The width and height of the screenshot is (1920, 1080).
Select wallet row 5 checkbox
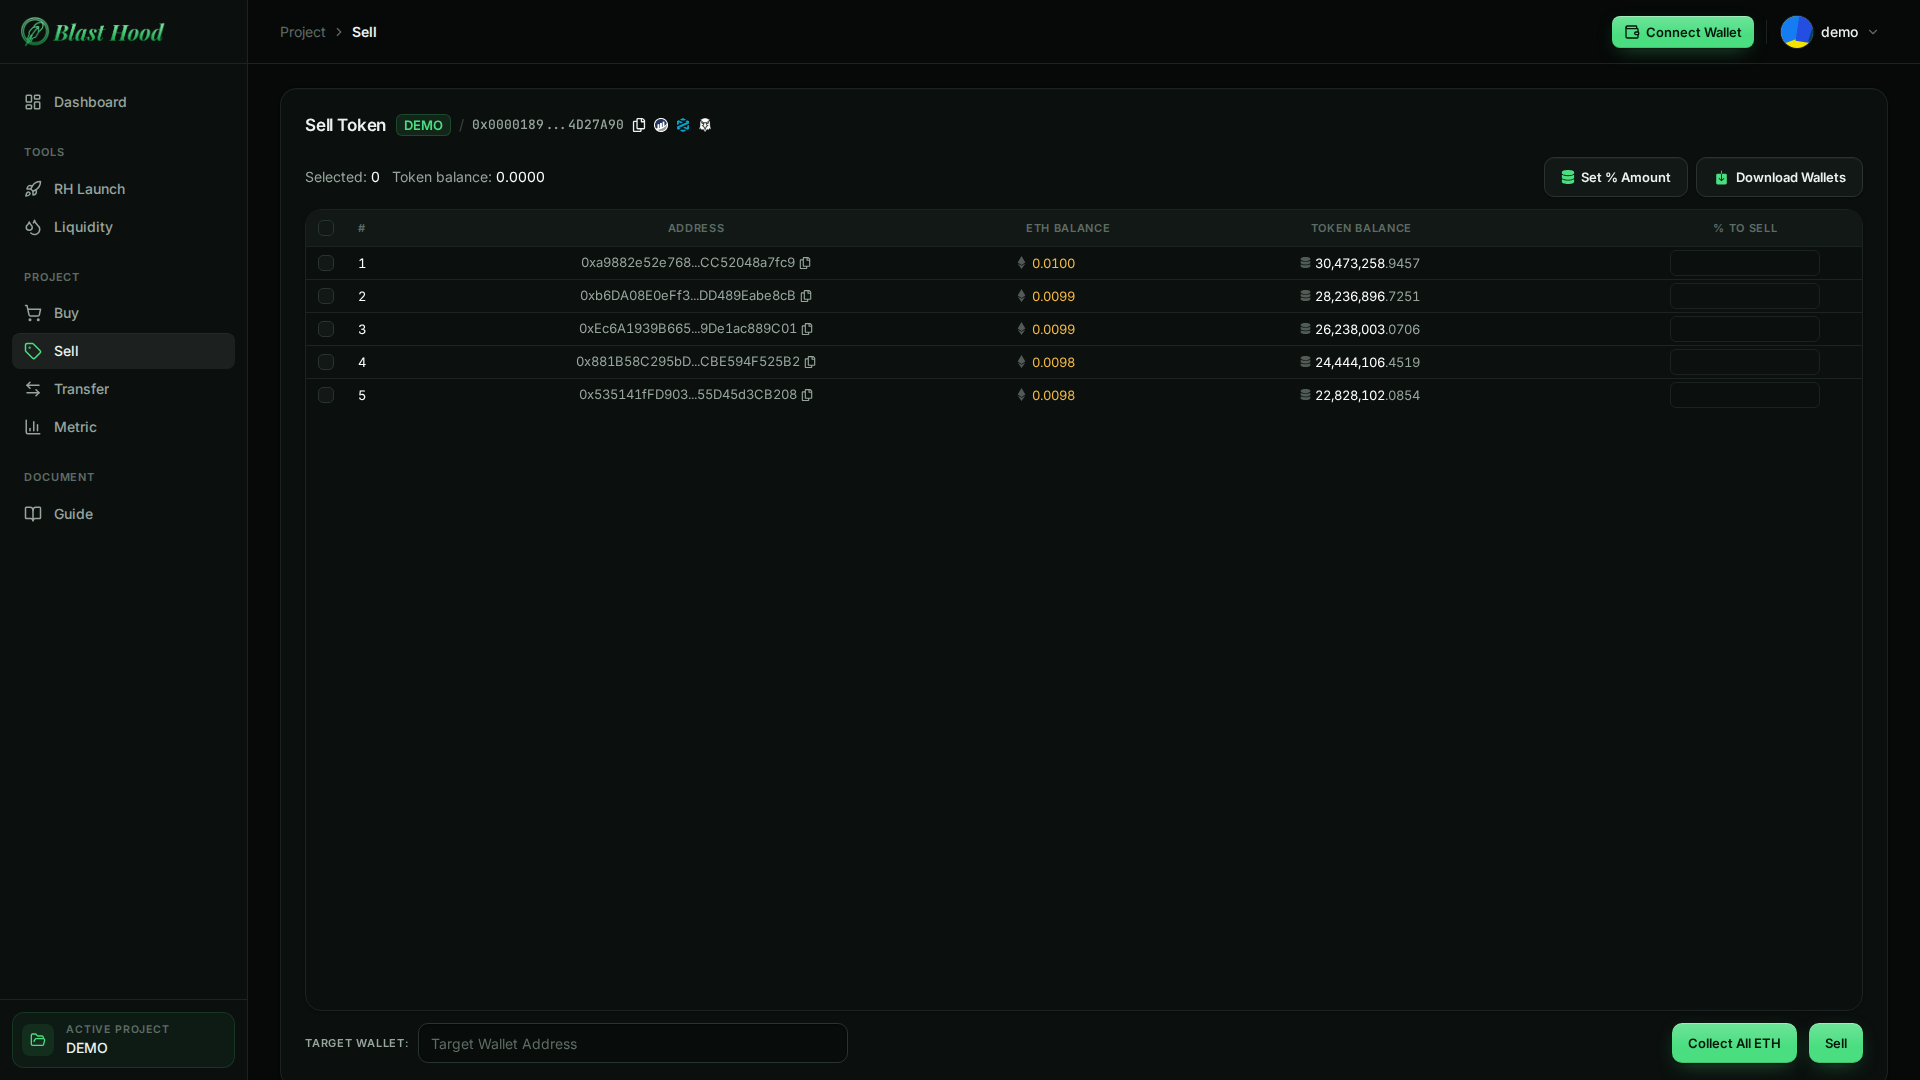point(326,395)
